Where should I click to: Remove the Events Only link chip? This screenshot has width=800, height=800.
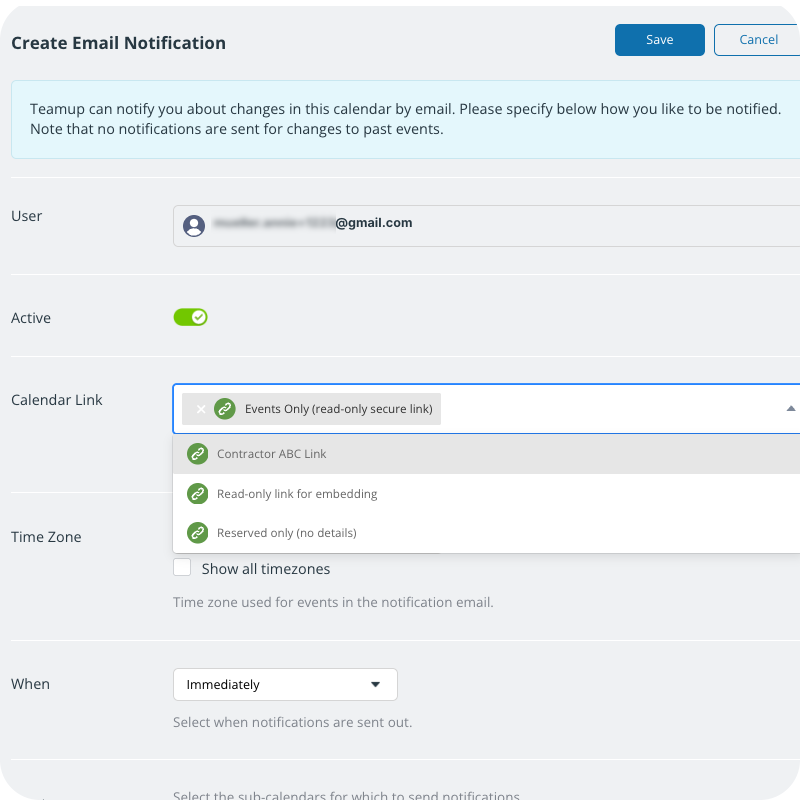tap(200, 409)
